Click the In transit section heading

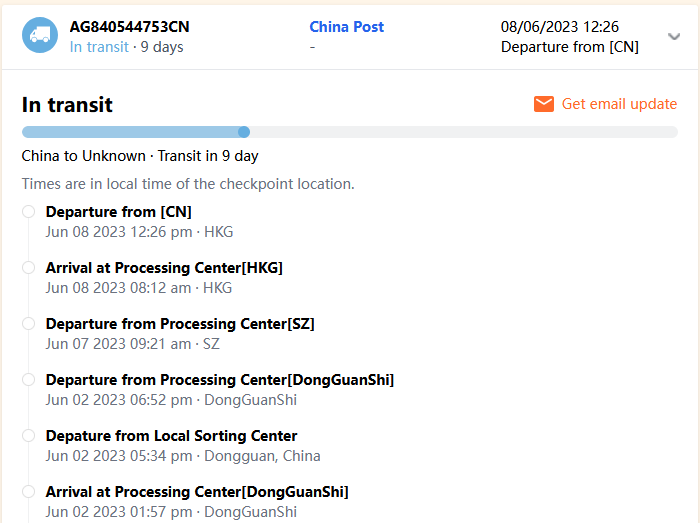pyautogui.click(x=67, y=105)
